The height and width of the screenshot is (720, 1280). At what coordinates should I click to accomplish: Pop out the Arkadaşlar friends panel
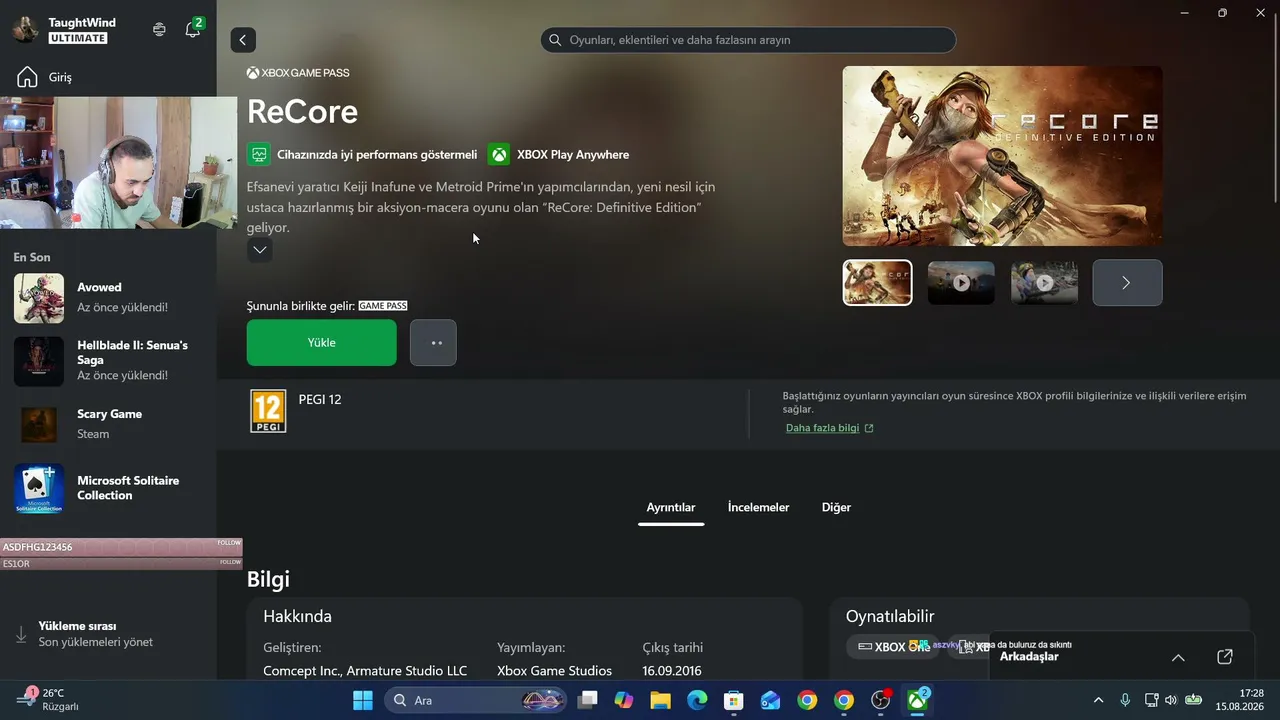tap(1225, 657)
